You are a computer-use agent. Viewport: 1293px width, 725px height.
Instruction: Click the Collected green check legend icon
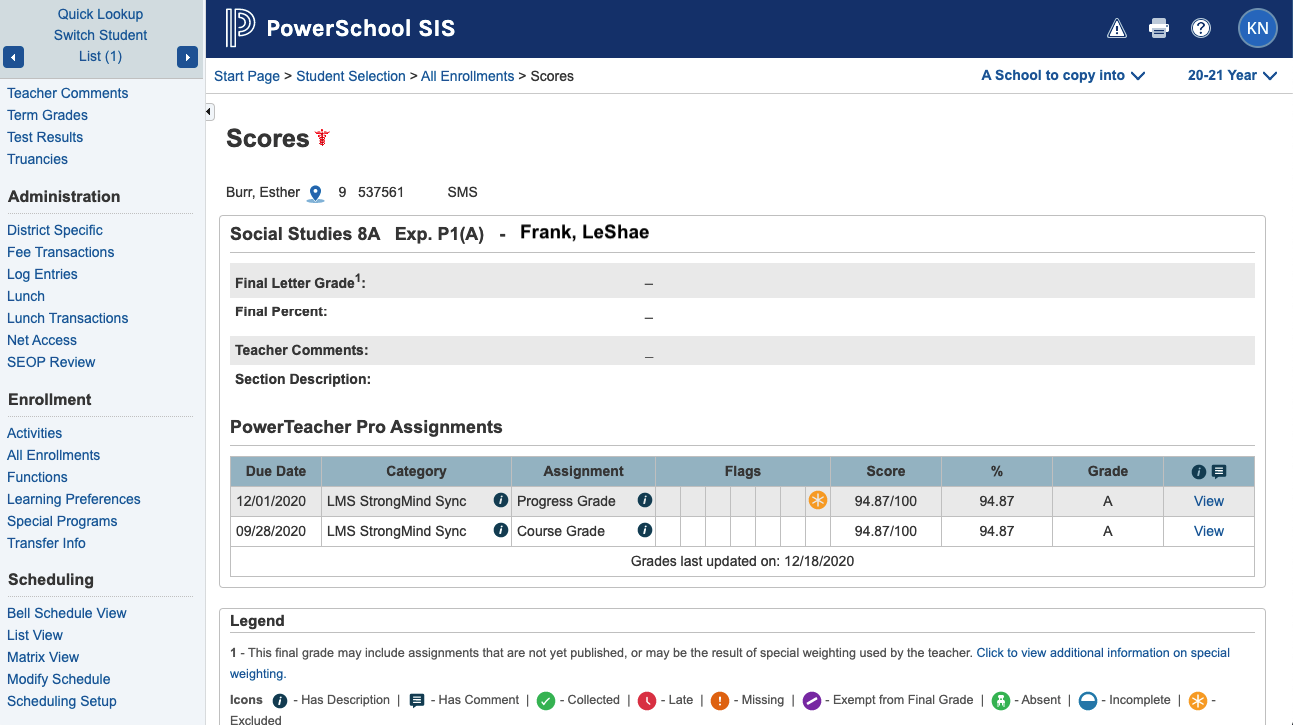click(546, 701)
